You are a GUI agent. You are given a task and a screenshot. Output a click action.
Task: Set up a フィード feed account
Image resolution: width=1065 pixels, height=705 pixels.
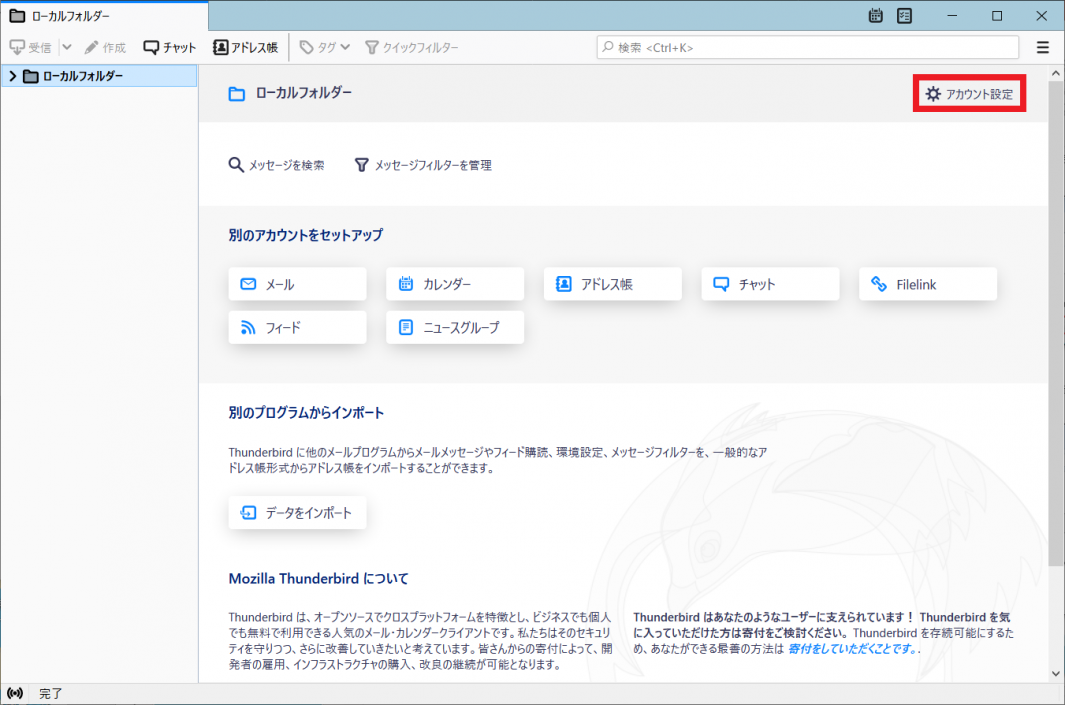[x=297, y=327]
